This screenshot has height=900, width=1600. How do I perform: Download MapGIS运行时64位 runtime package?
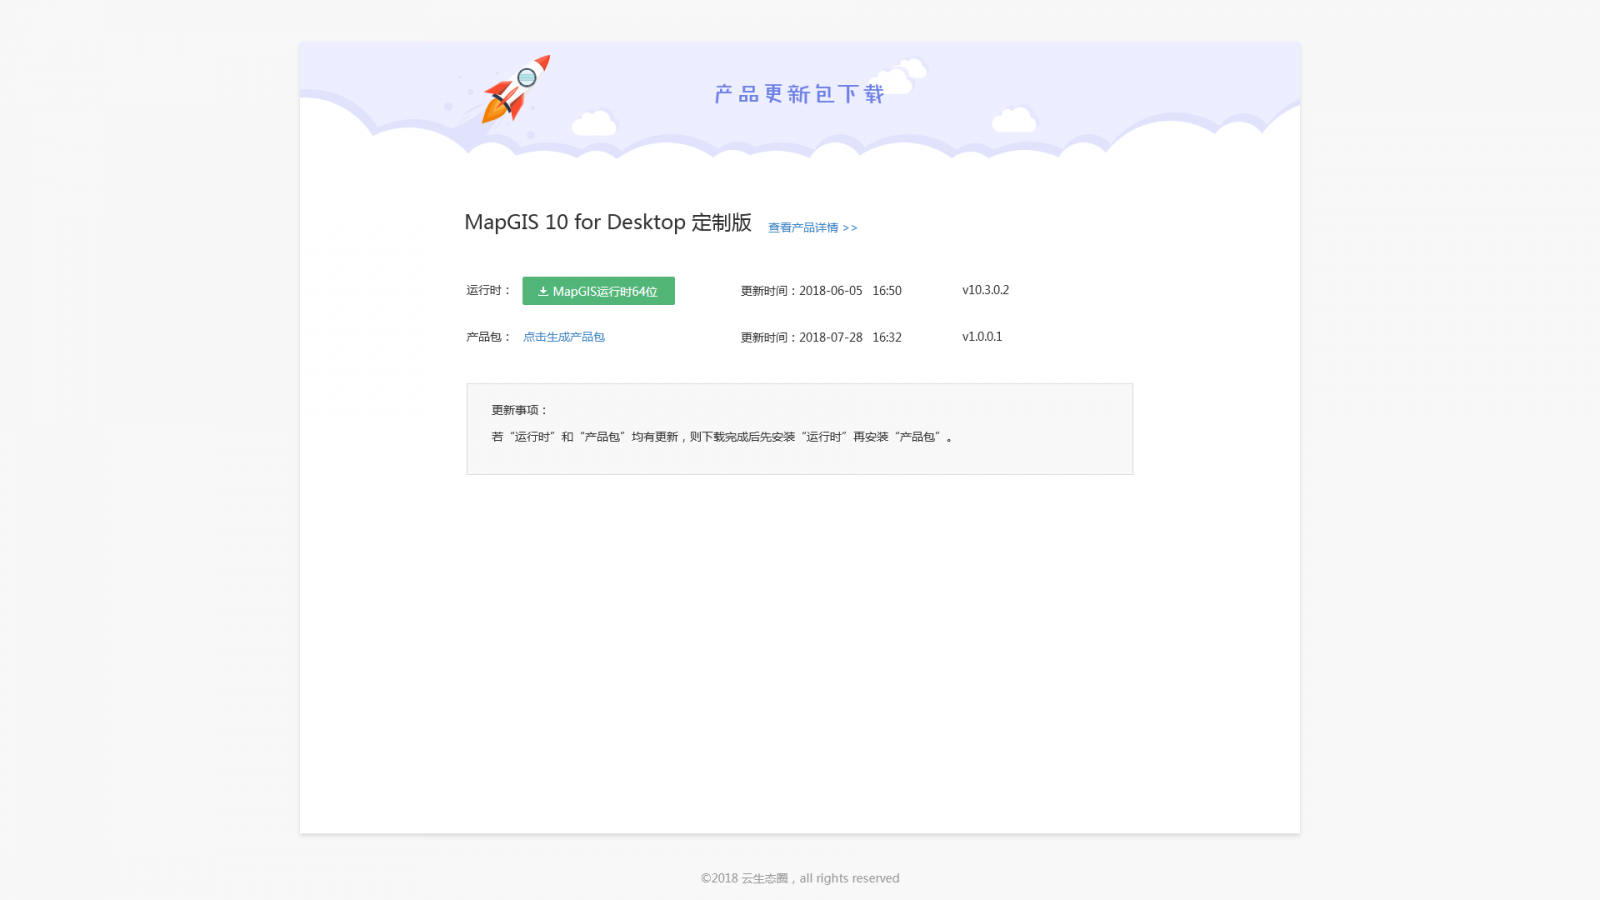(598, 291)
